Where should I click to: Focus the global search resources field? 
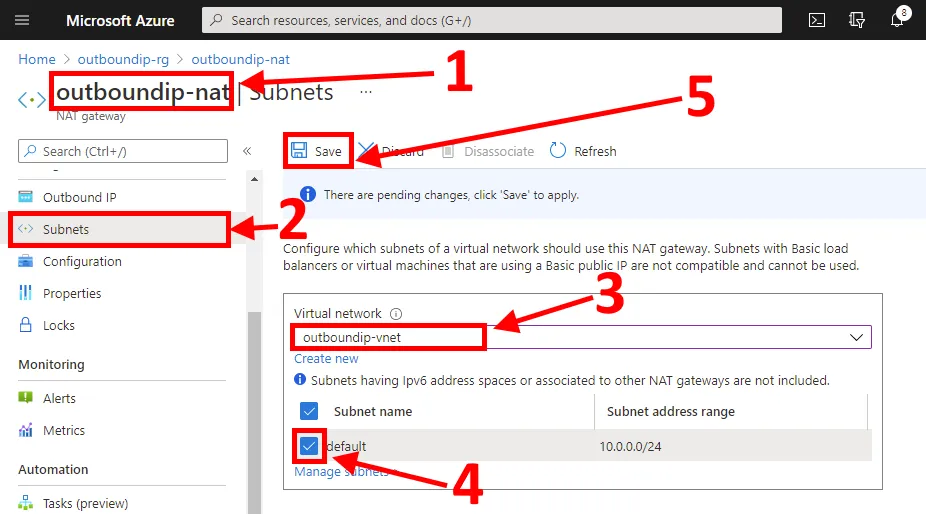[x=491, y=20]
